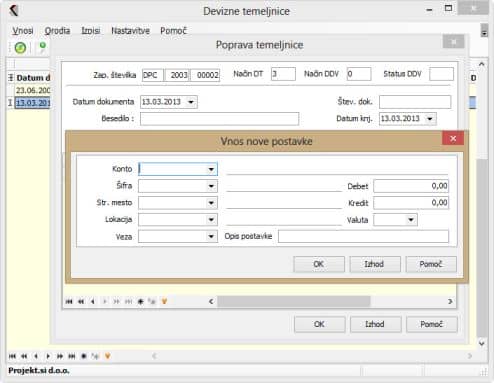Go to last record in main window navigator
494x383 pixels.
[x=72, y=356]
